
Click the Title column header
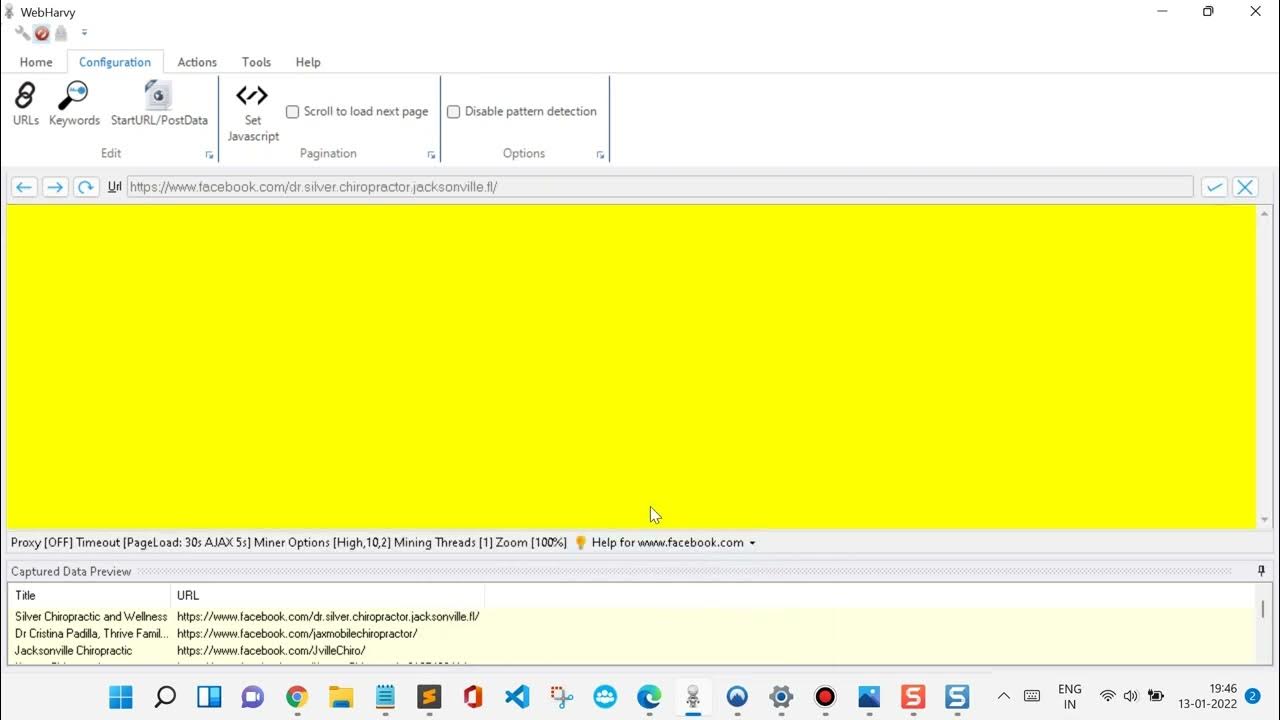pyautogui.click(x=90, y=595)
